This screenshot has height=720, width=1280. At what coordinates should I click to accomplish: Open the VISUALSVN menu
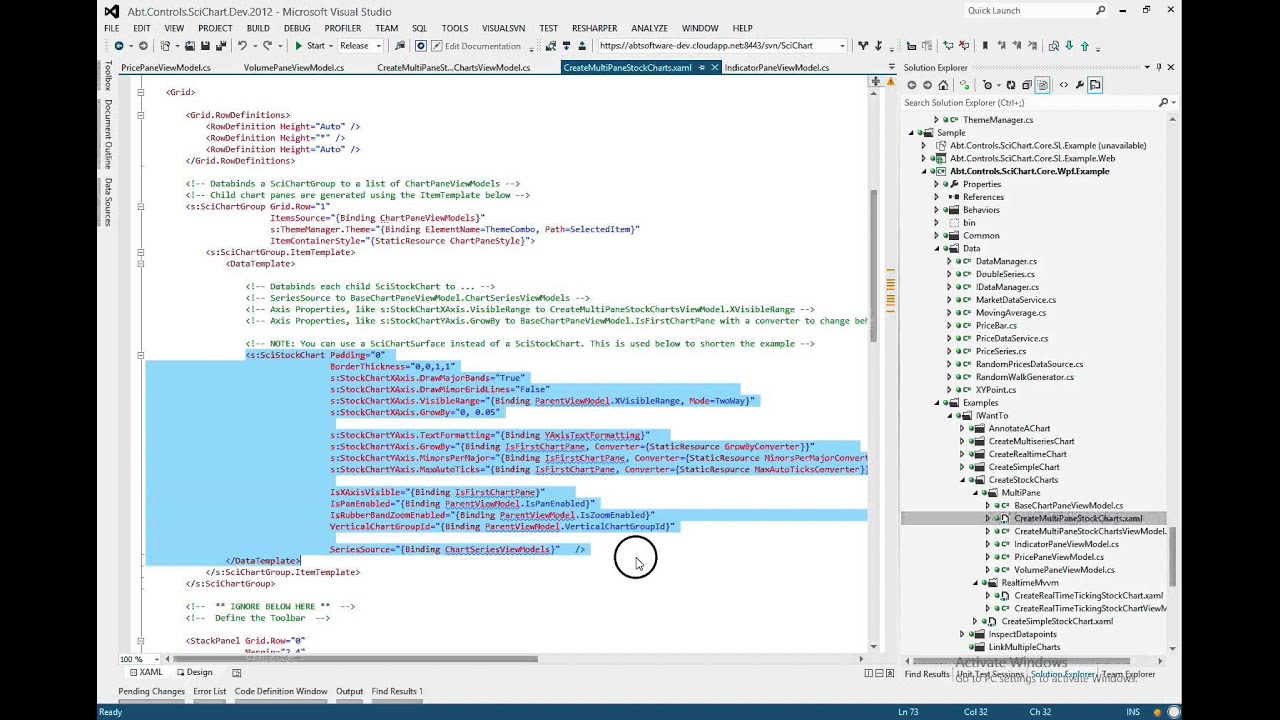click(503, 28)
